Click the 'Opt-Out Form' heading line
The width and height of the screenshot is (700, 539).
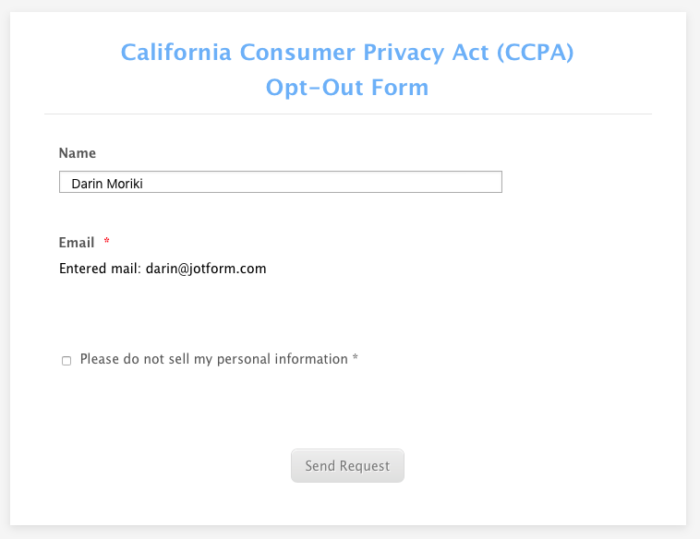(347, 88)
